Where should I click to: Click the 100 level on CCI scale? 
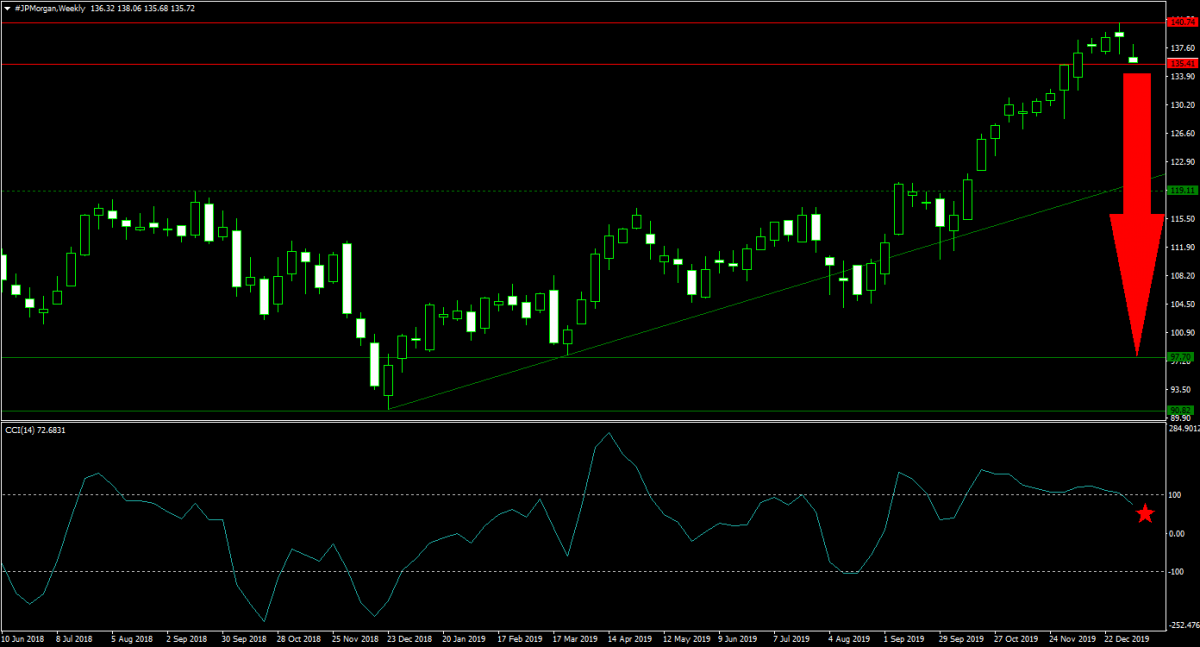coord(1177,494)
